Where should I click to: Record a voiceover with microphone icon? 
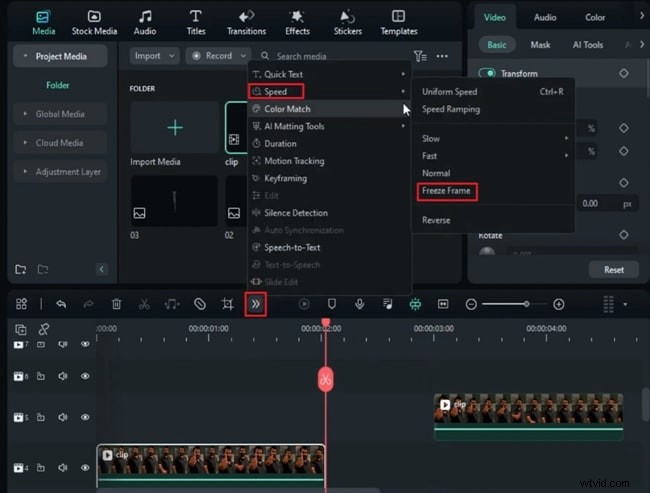click(359, 304)
